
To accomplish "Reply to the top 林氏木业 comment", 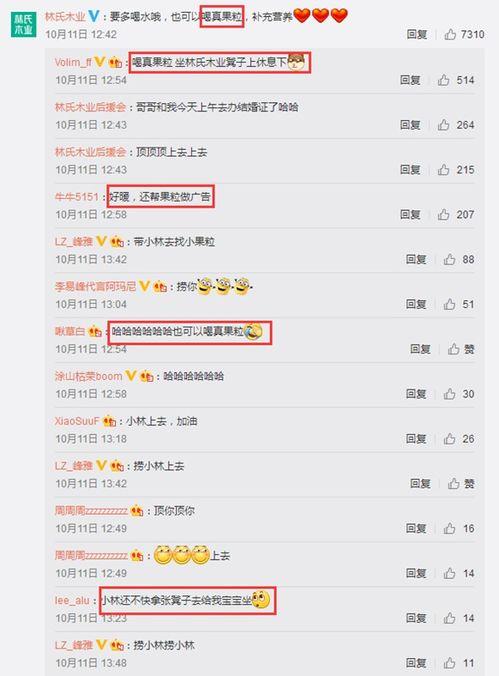I will click(x=417, y=34).
